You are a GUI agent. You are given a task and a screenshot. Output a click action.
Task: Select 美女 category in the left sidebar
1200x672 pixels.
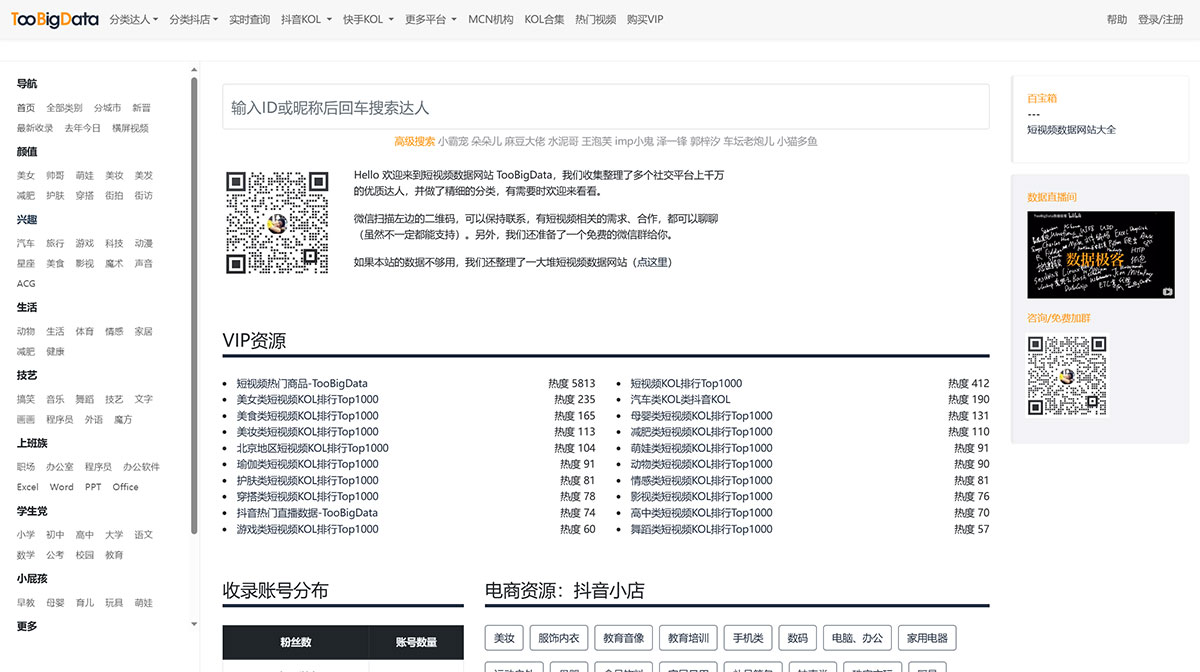point(26,175)
